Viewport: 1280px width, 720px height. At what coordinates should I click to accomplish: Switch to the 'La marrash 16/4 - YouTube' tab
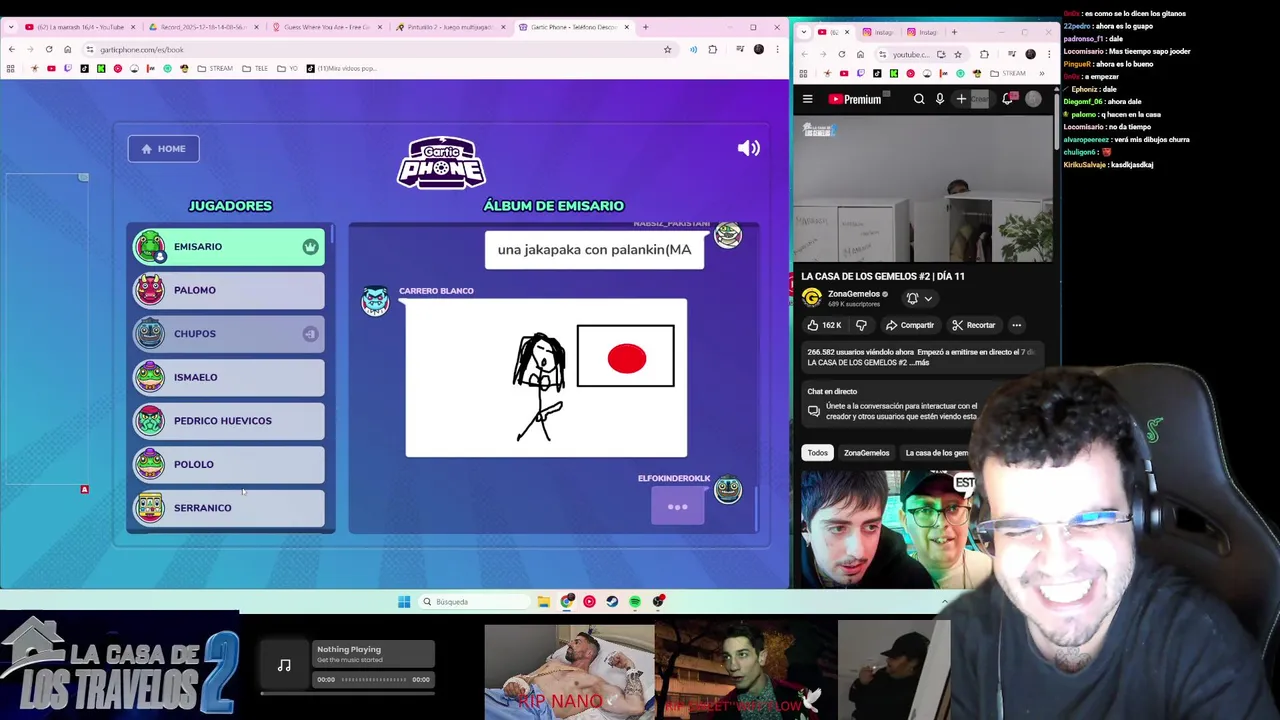[80, 27]
